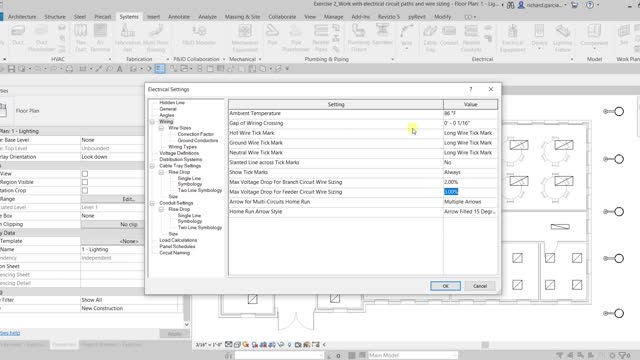Choose the Plumbing Fixture tool
This screenshot has width=640, height=360.
[x=358, y=38]
